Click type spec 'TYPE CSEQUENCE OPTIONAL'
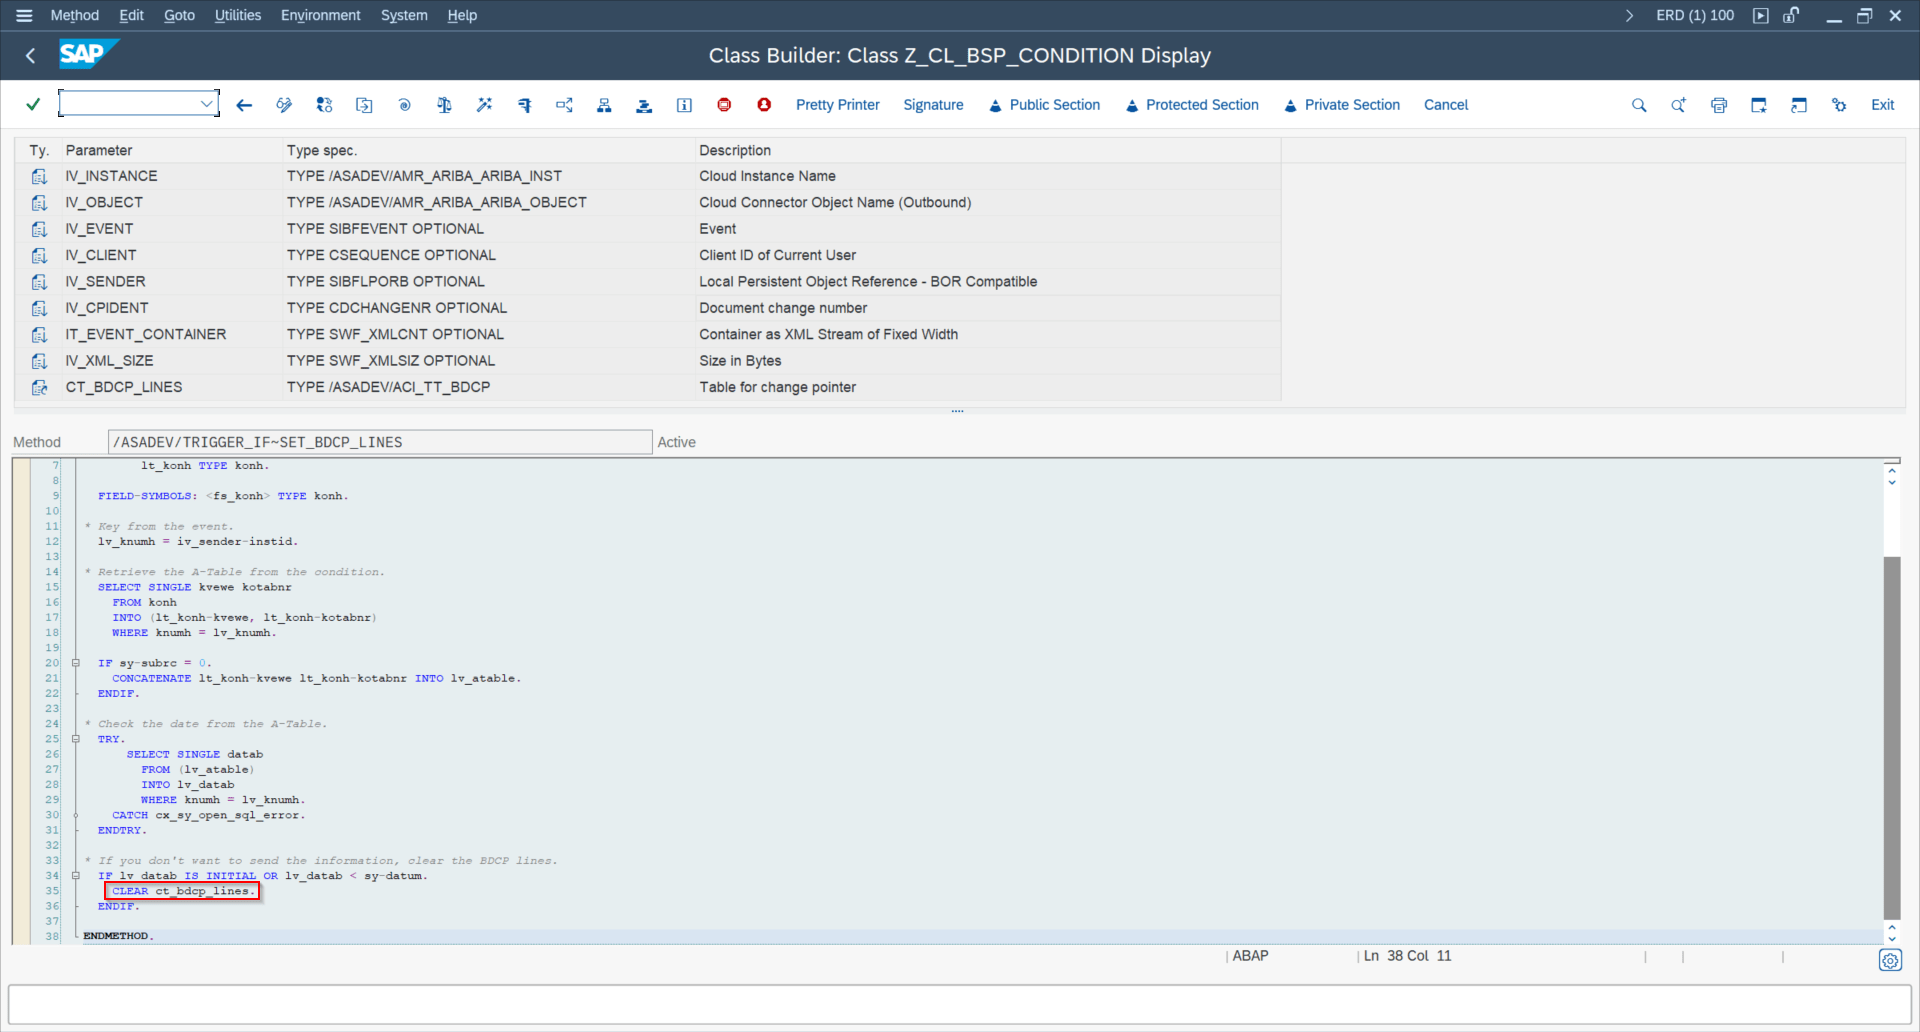 tap(391, 255)
